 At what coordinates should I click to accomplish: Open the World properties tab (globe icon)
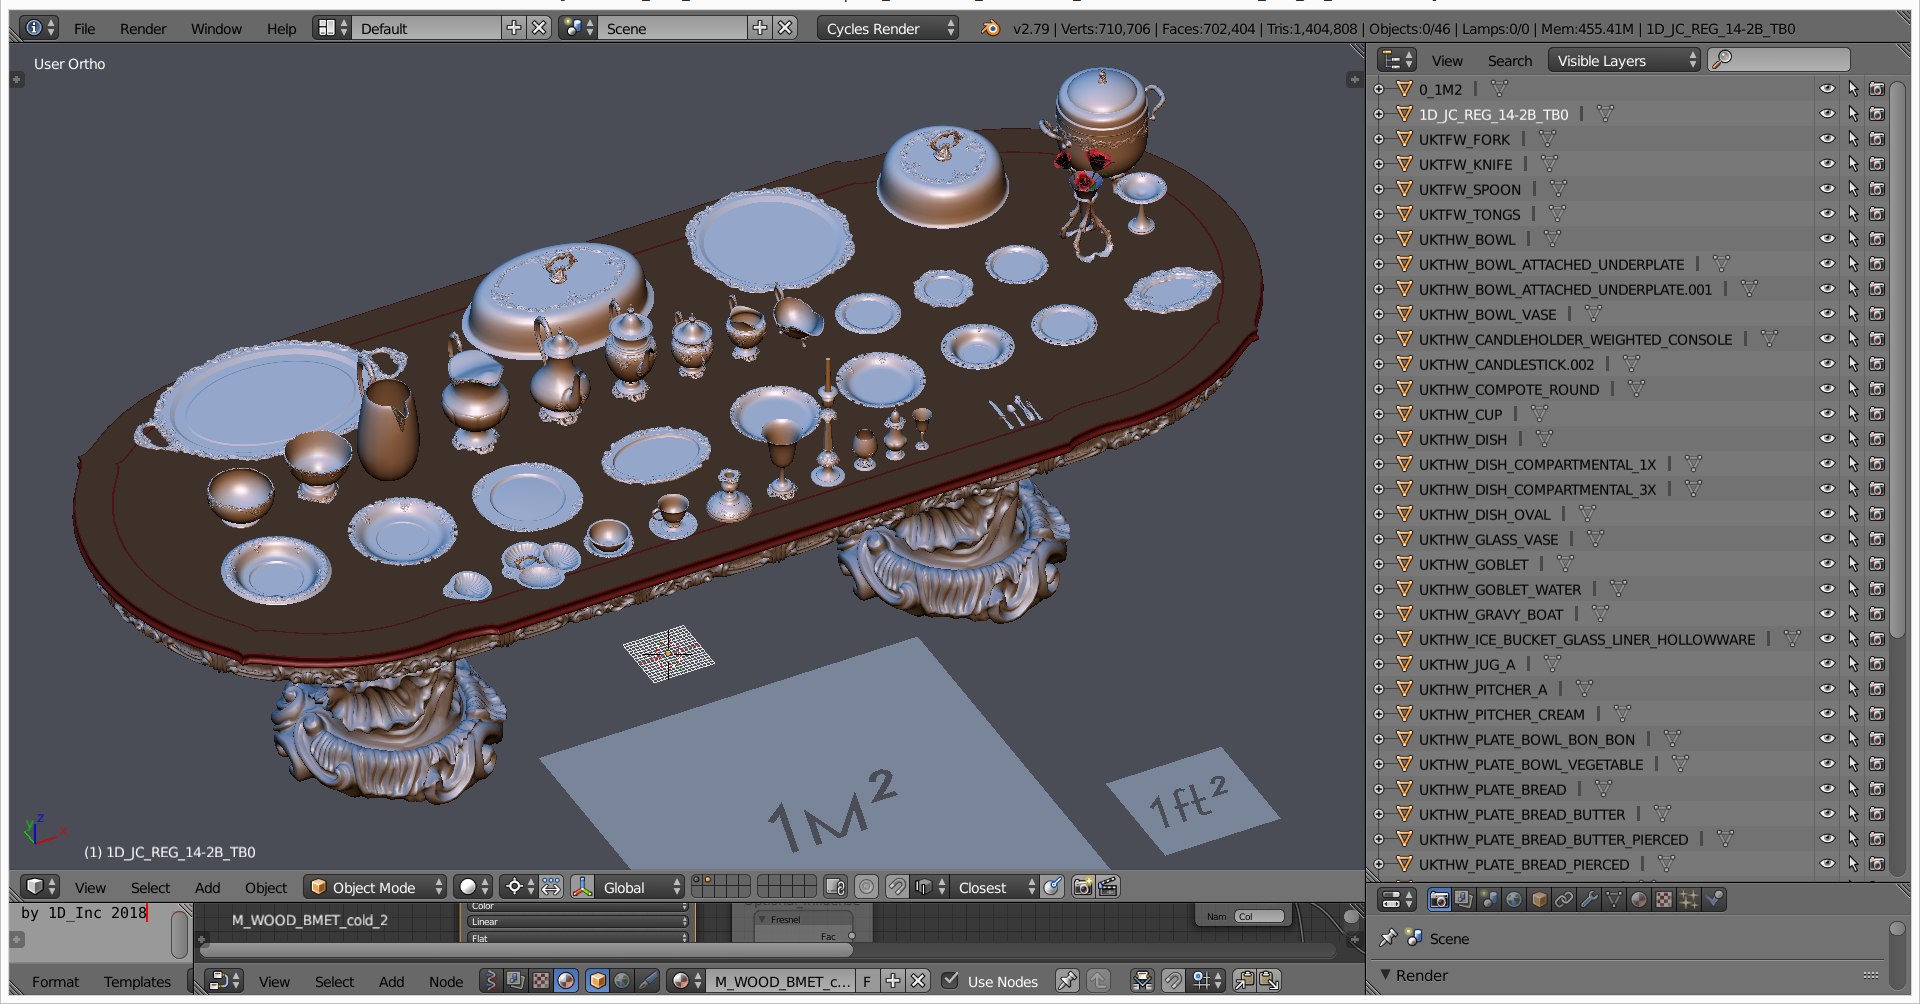(1514, 899)
